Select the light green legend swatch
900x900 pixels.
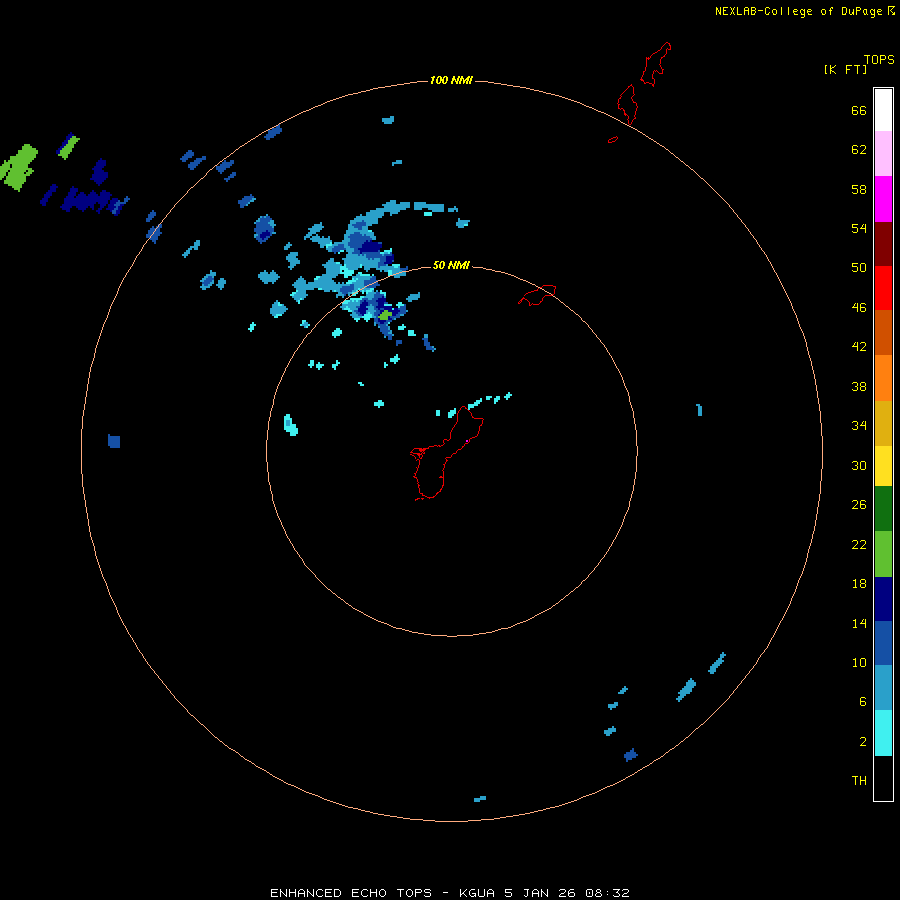pos(883,554)
